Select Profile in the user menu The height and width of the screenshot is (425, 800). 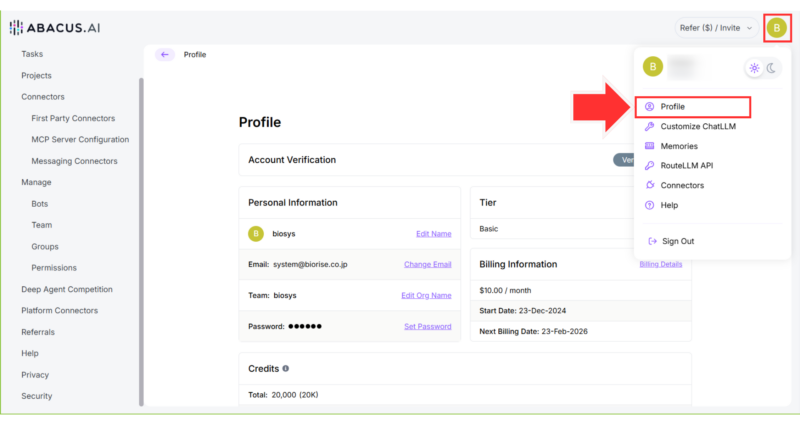pyautogui.click(x=672, y=106)
